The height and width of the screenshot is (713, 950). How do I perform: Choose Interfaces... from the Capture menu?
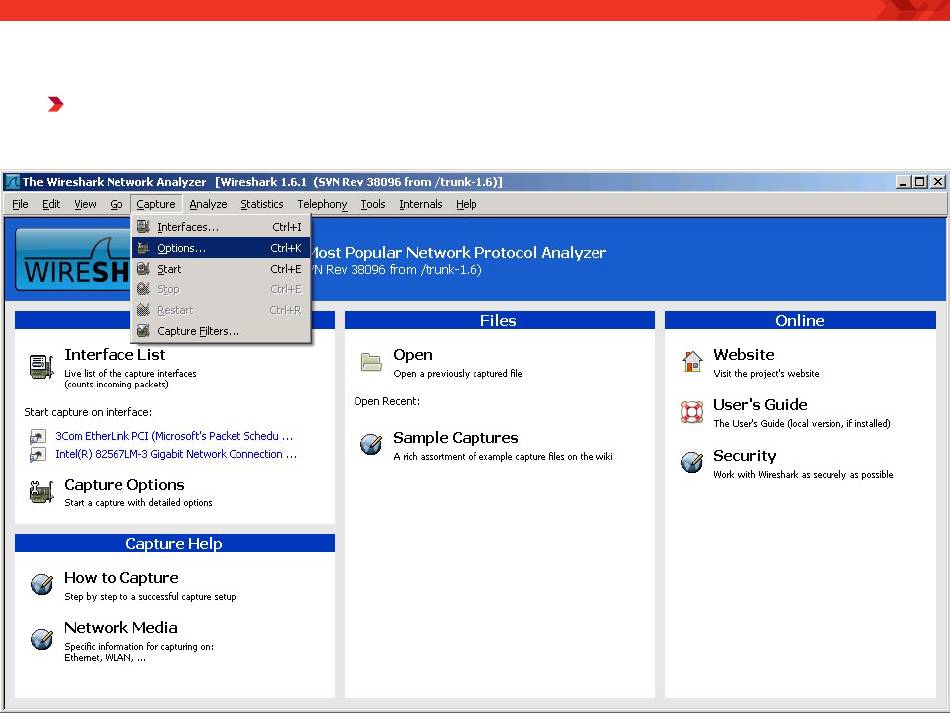click(221, 227)
